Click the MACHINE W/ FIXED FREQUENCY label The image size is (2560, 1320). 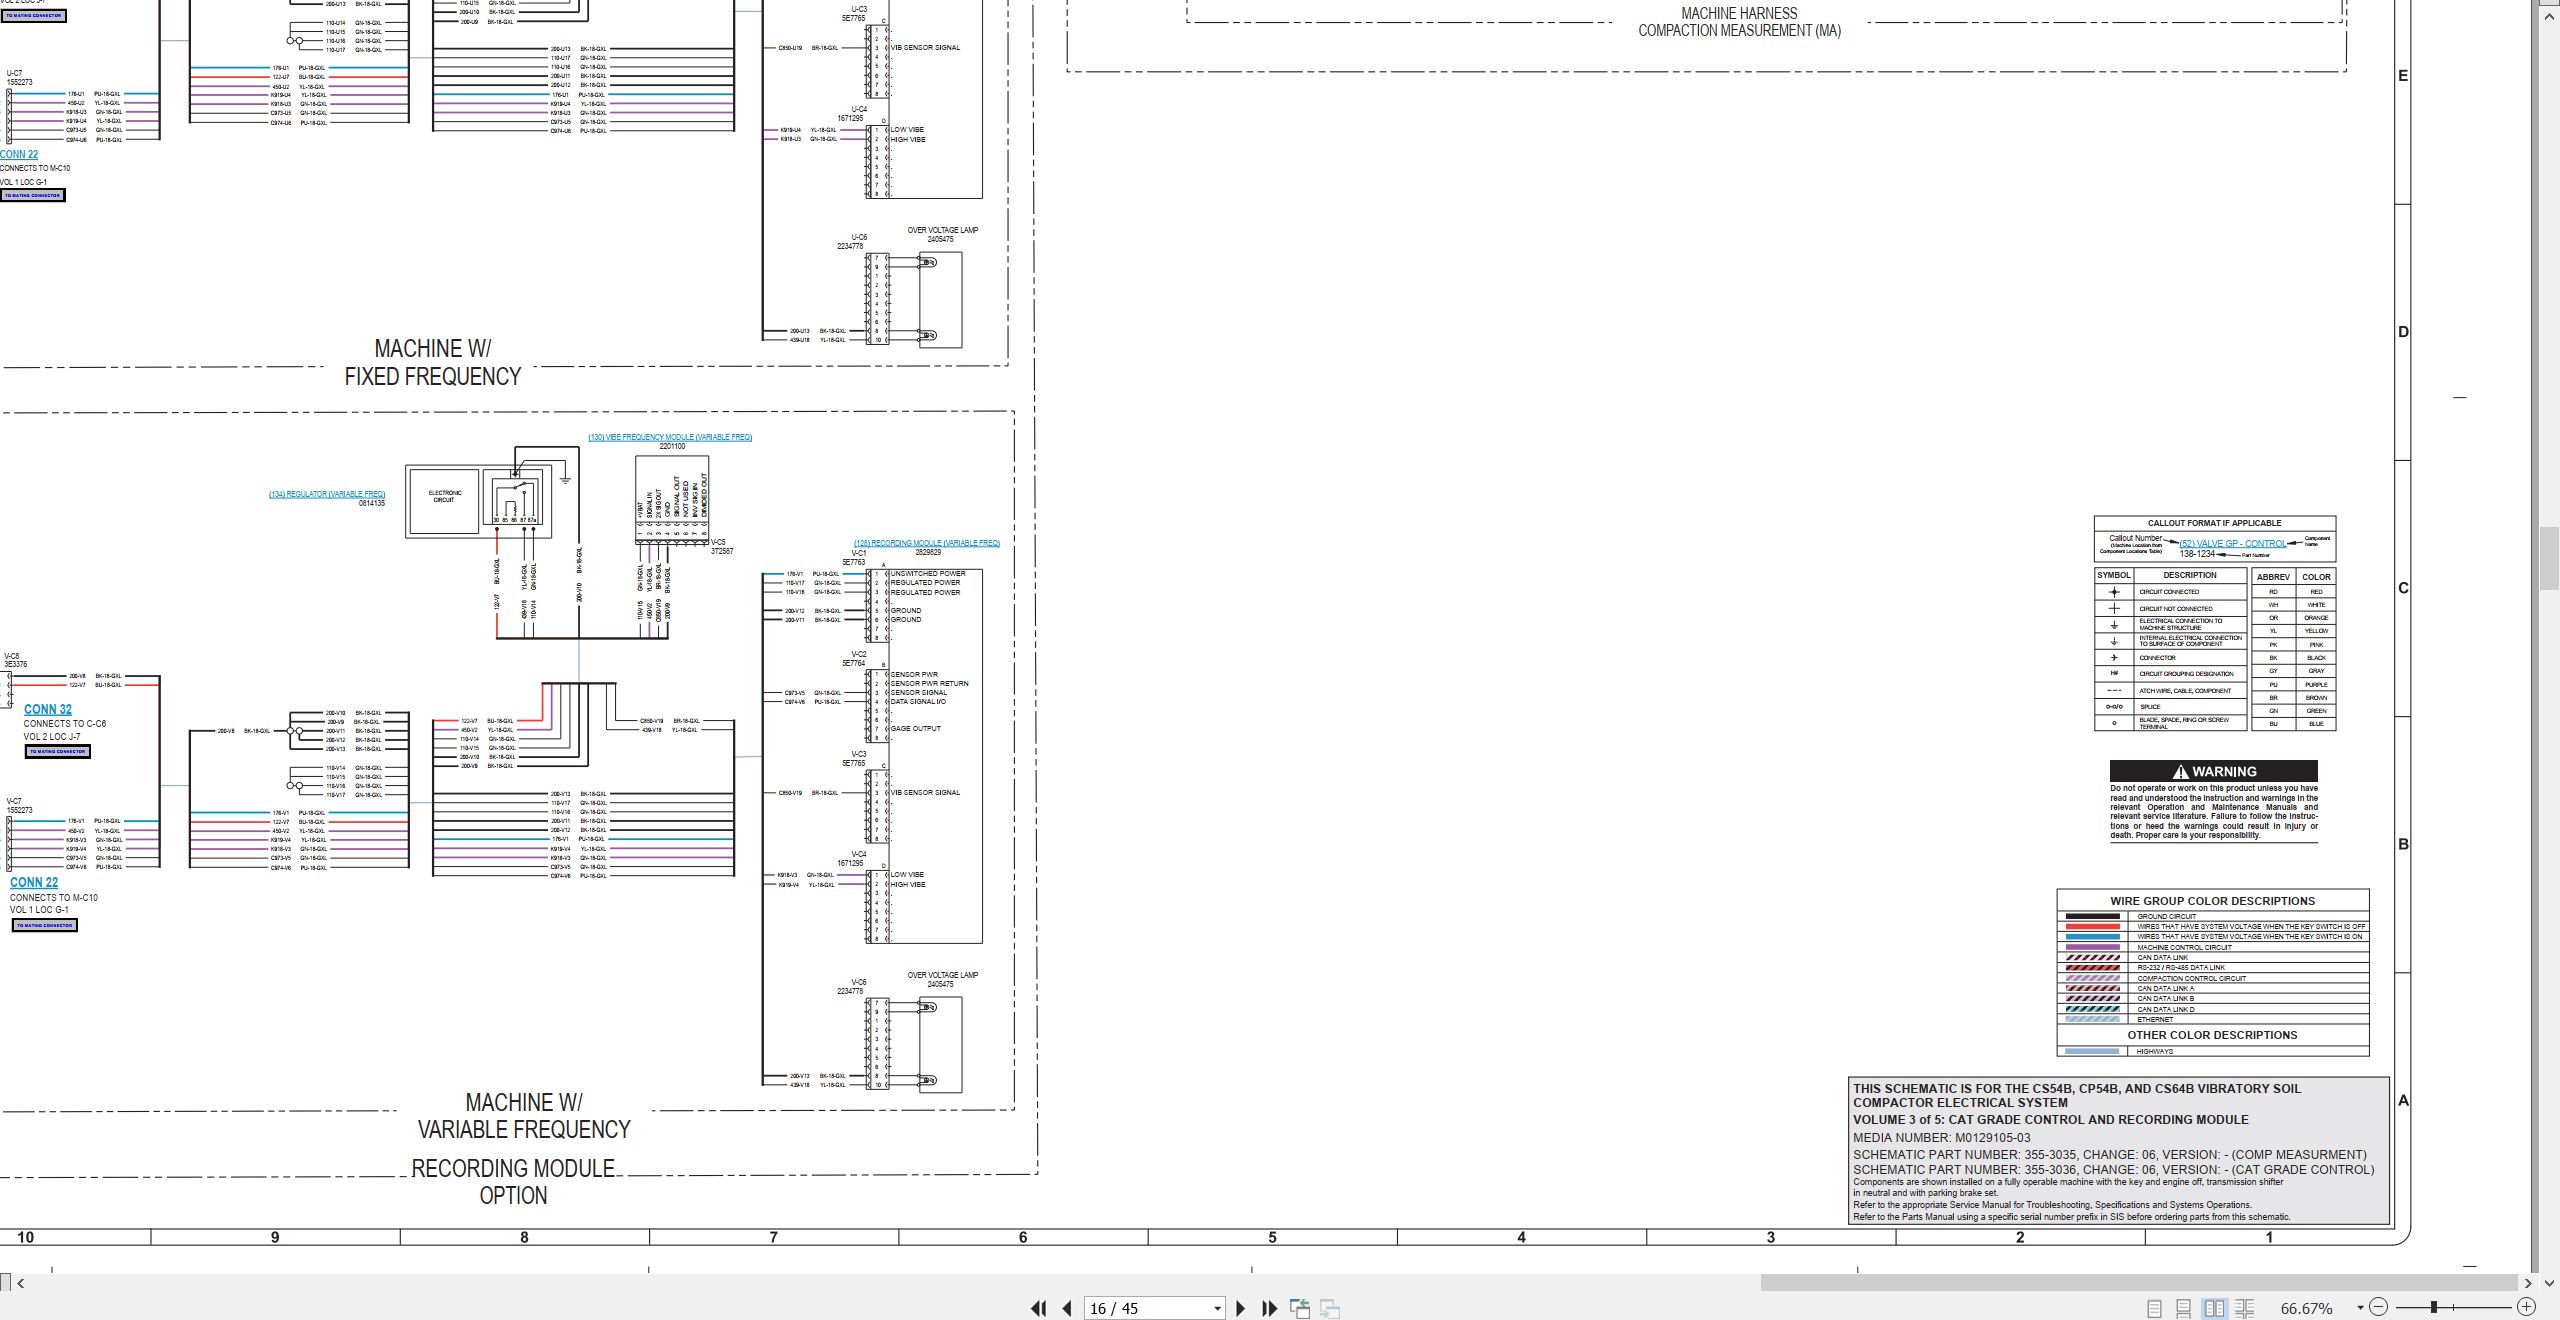coord(433,363)
